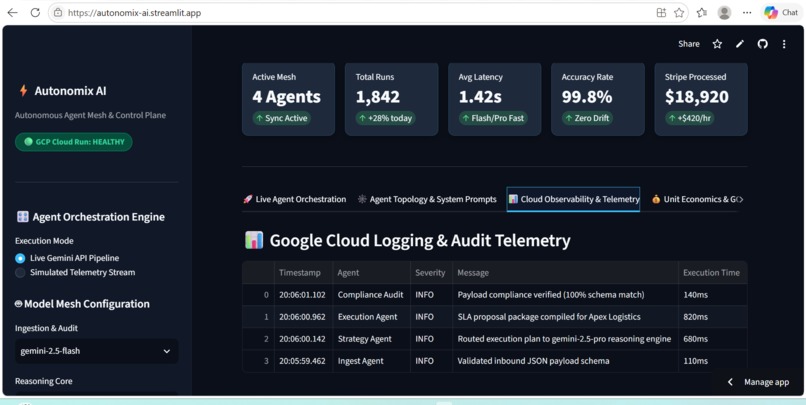Click the Ingest Agent cell
This screenshot has height=405, width=806.
pos(371,361)
